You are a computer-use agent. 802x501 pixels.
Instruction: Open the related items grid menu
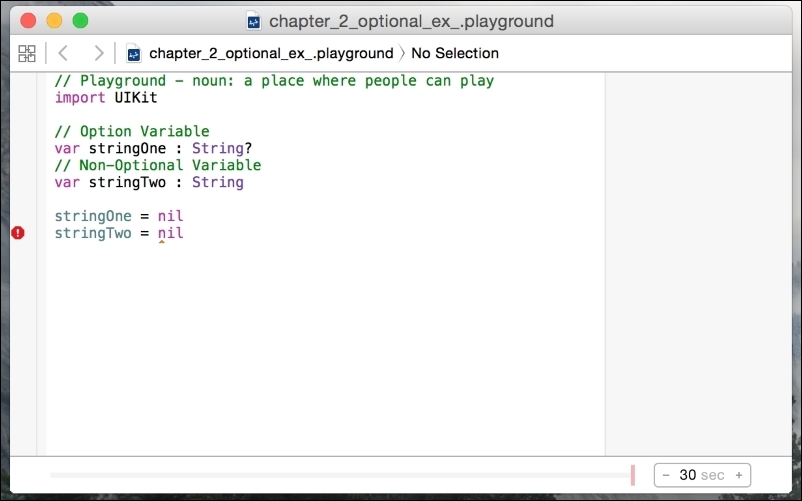pyautogui.click(x=27, y=53)
